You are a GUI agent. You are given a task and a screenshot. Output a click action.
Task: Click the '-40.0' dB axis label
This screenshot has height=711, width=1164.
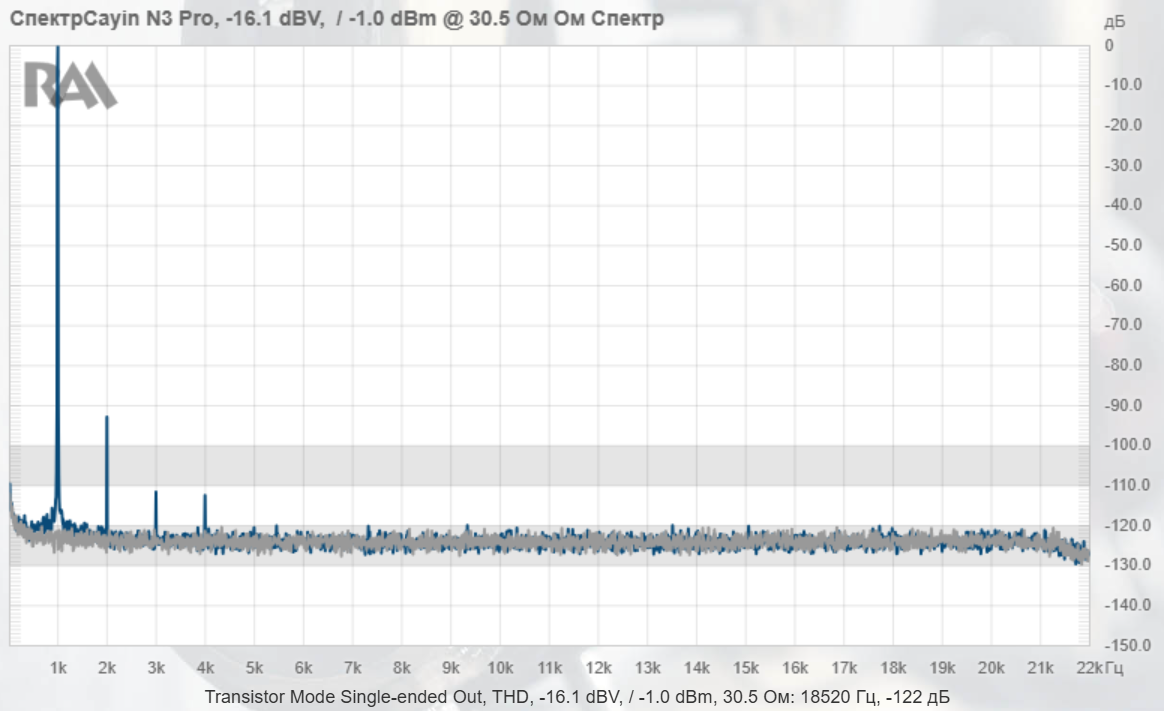pos(1123,204)
